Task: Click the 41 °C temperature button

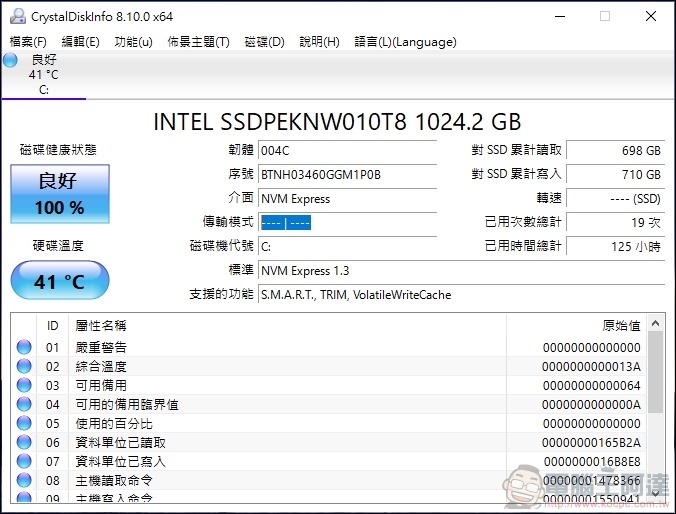Action: coord(60,281)
